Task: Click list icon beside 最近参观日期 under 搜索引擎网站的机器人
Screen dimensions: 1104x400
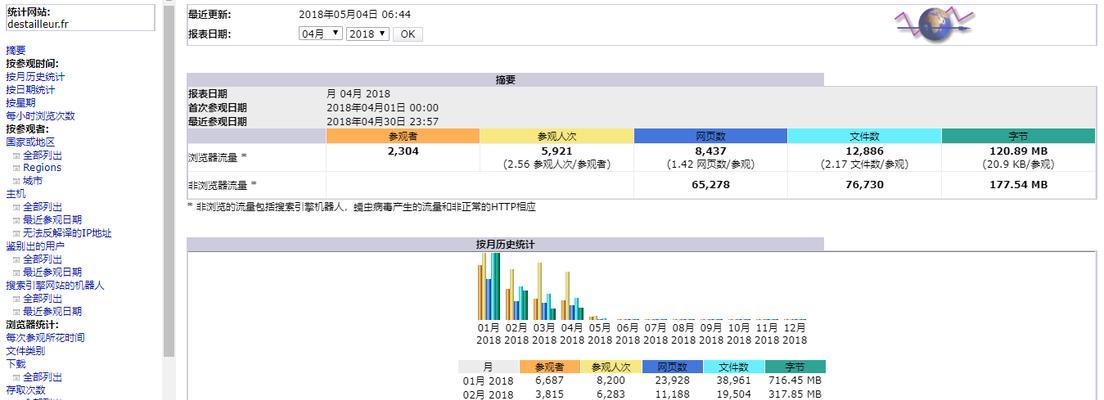Action: pos(17,311)
